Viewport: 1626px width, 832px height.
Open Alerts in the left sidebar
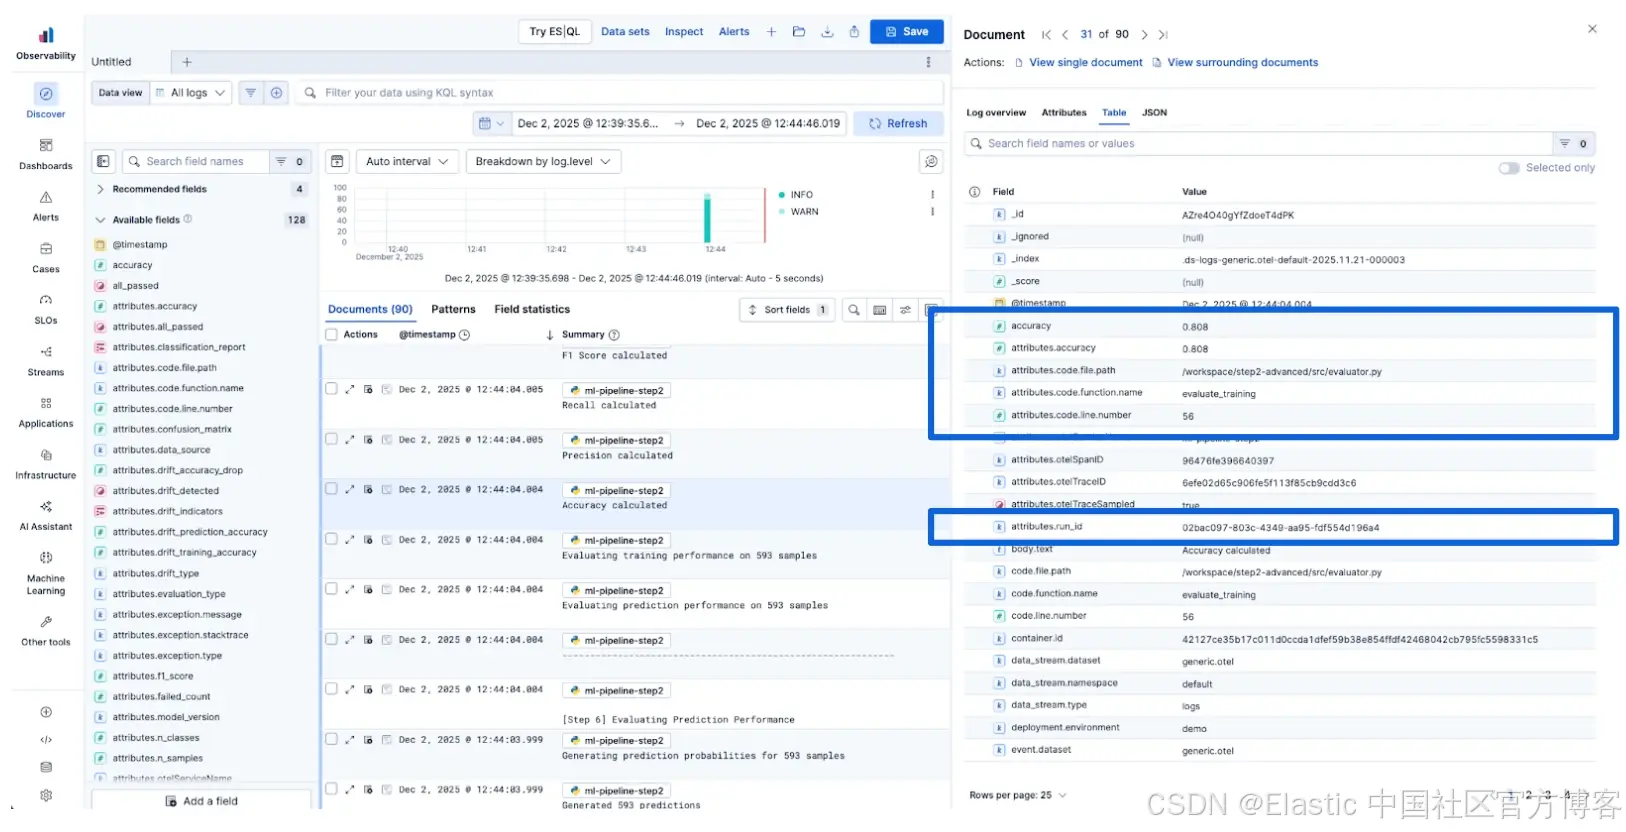tap(46, 205)
